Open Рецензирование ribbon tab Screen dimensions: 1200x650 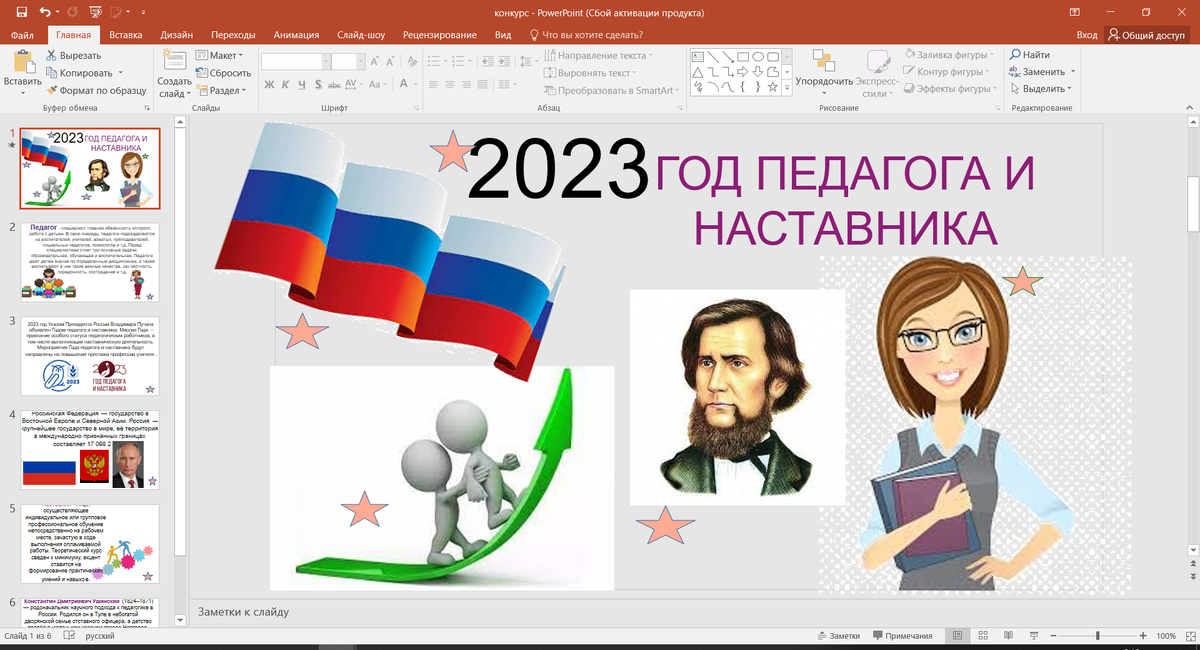pos(440,35)
